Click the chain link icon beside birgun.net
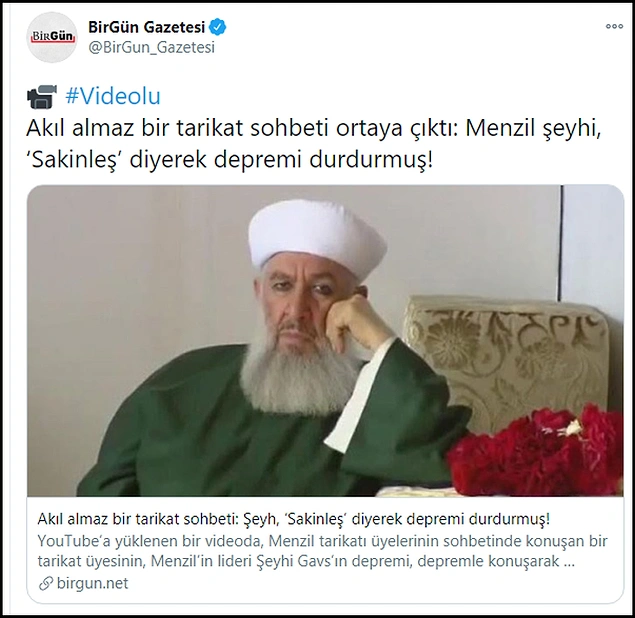Viewport: 635px width, 618px height. click(46, 584)
